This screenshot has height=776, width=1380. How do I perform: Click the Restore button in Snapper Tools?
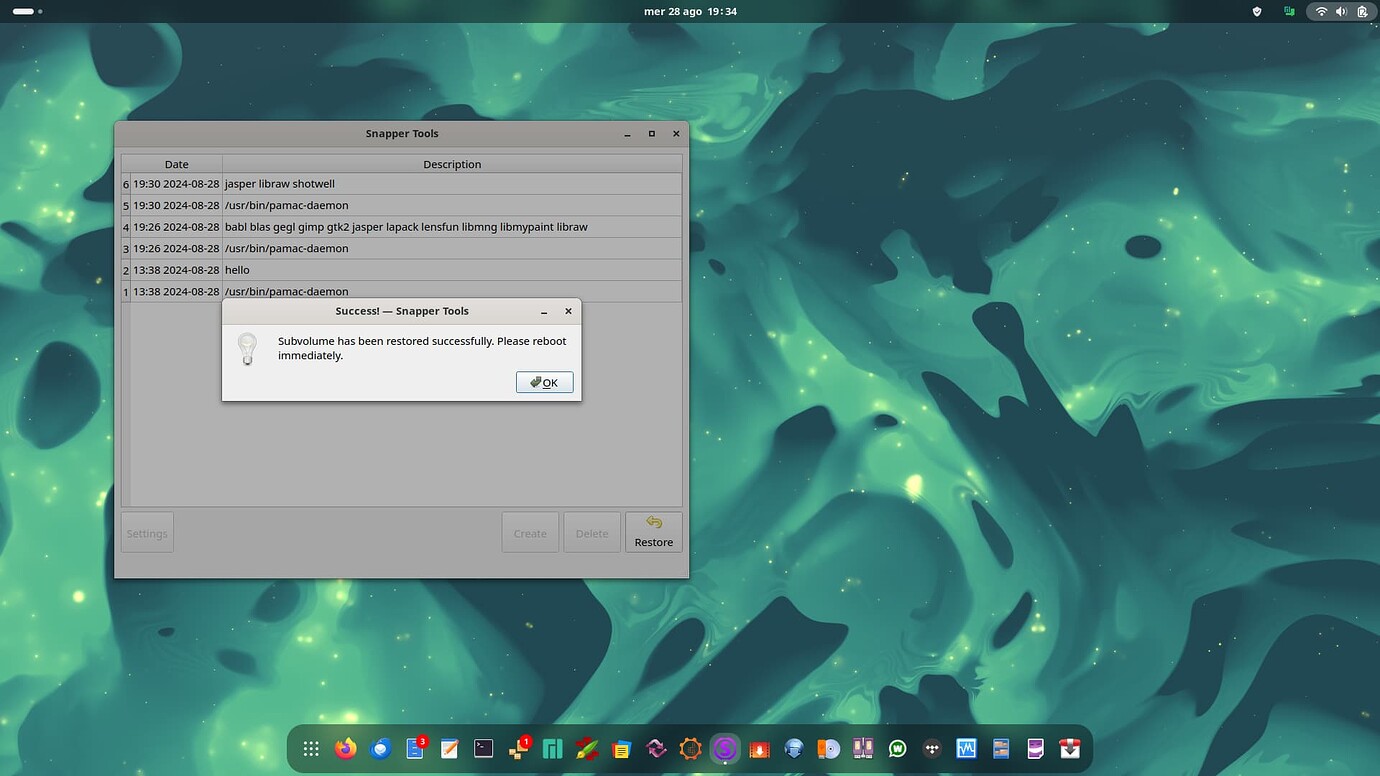pyautogui.click(x=653, y=531)
